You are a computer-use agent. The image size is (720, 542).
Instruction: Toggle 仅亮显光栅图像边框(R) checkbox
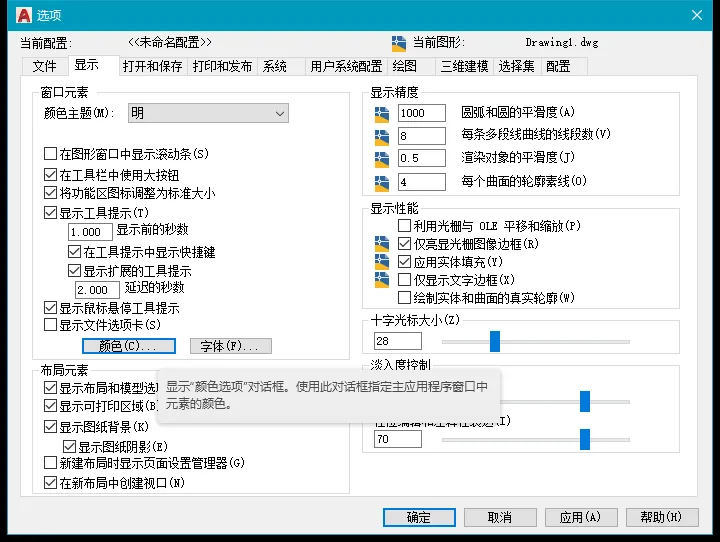[404, 243]
